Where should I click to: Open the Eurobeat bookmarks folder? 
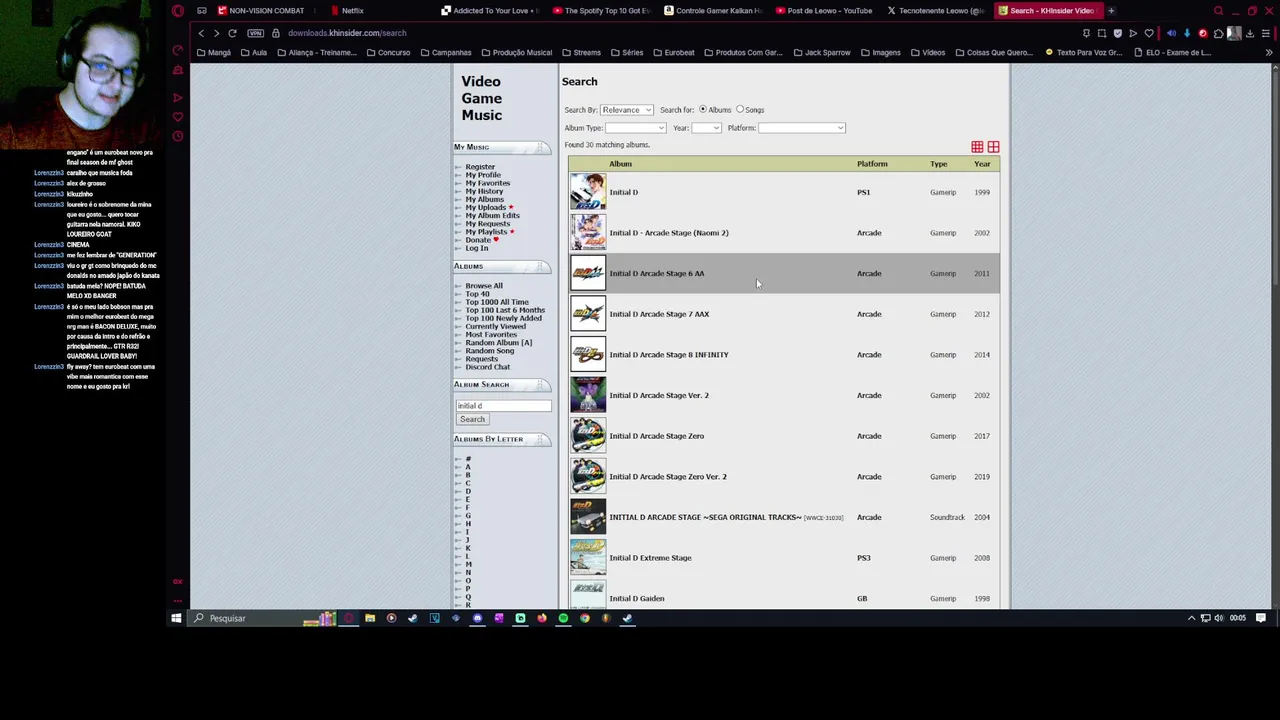point(673,52)
